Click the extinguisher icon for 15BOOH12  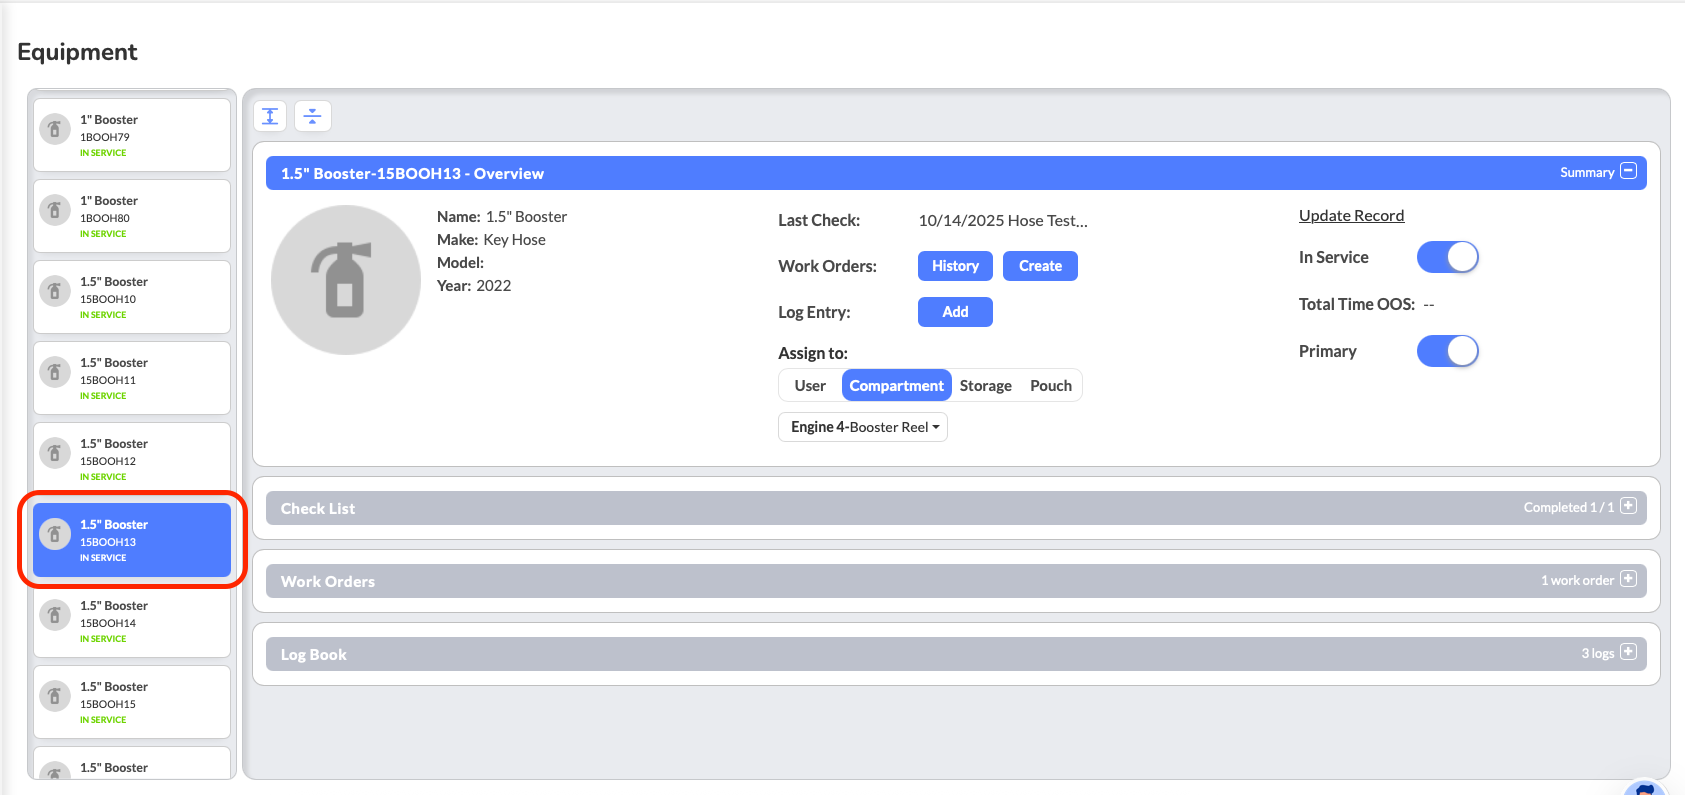[x=55, y=453]
